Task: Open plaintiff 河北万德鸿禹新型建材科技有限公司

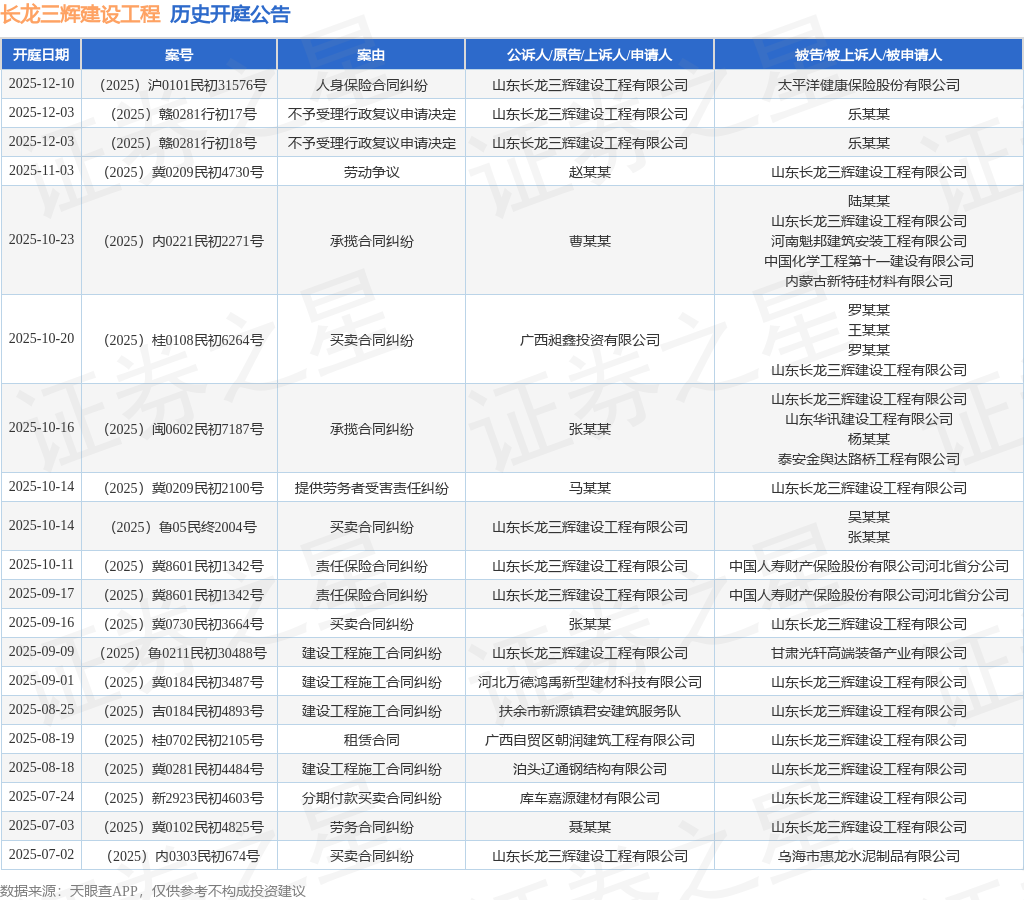Action: click(x=589, y=682)
